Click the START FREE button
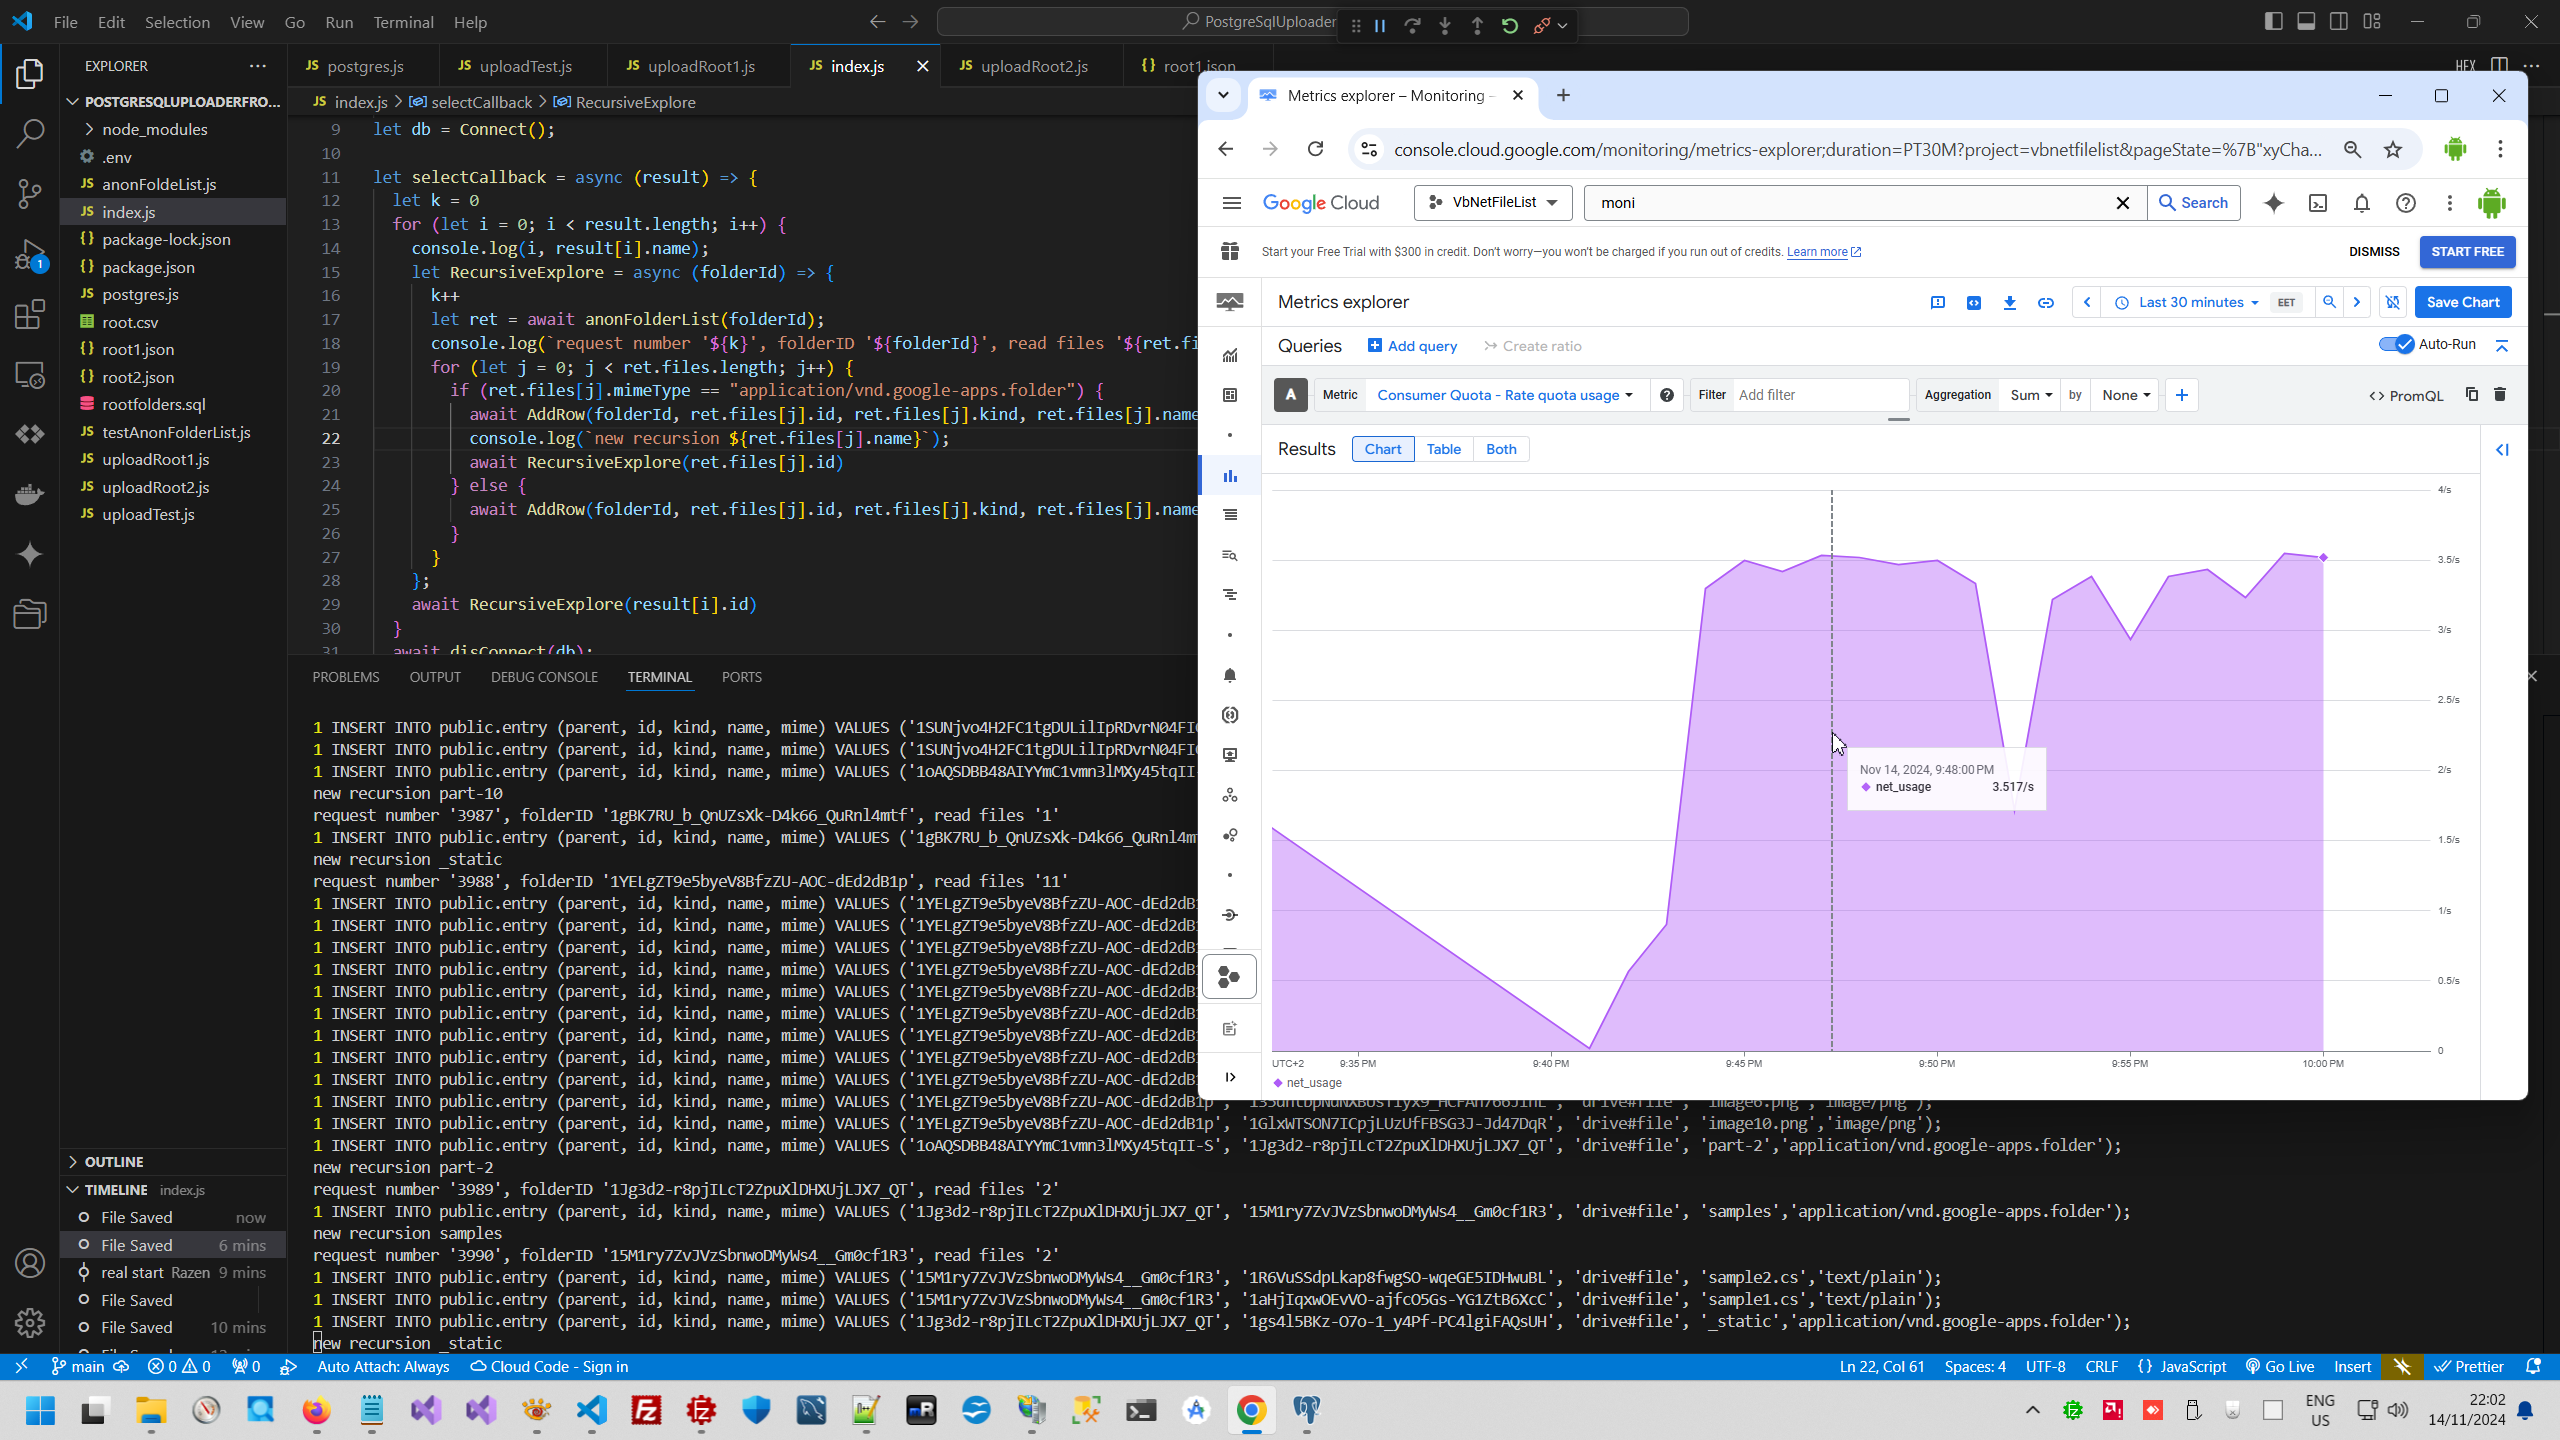This screenshot has height=1440, width=2560. 2467,252
